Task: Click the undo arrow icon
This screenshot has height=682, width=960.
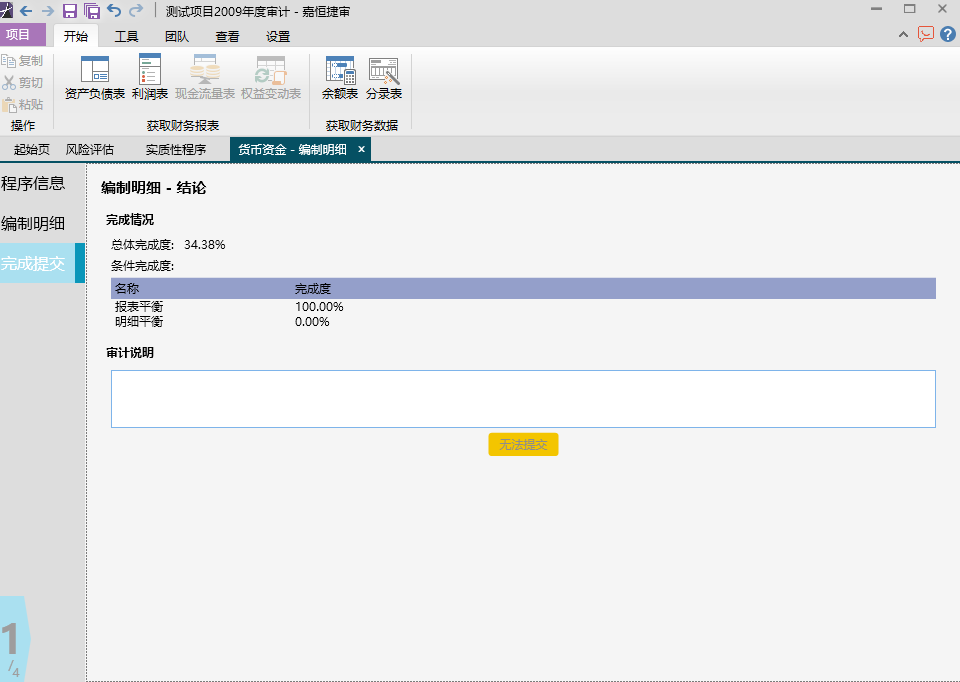Action: [x=114, y=10]
